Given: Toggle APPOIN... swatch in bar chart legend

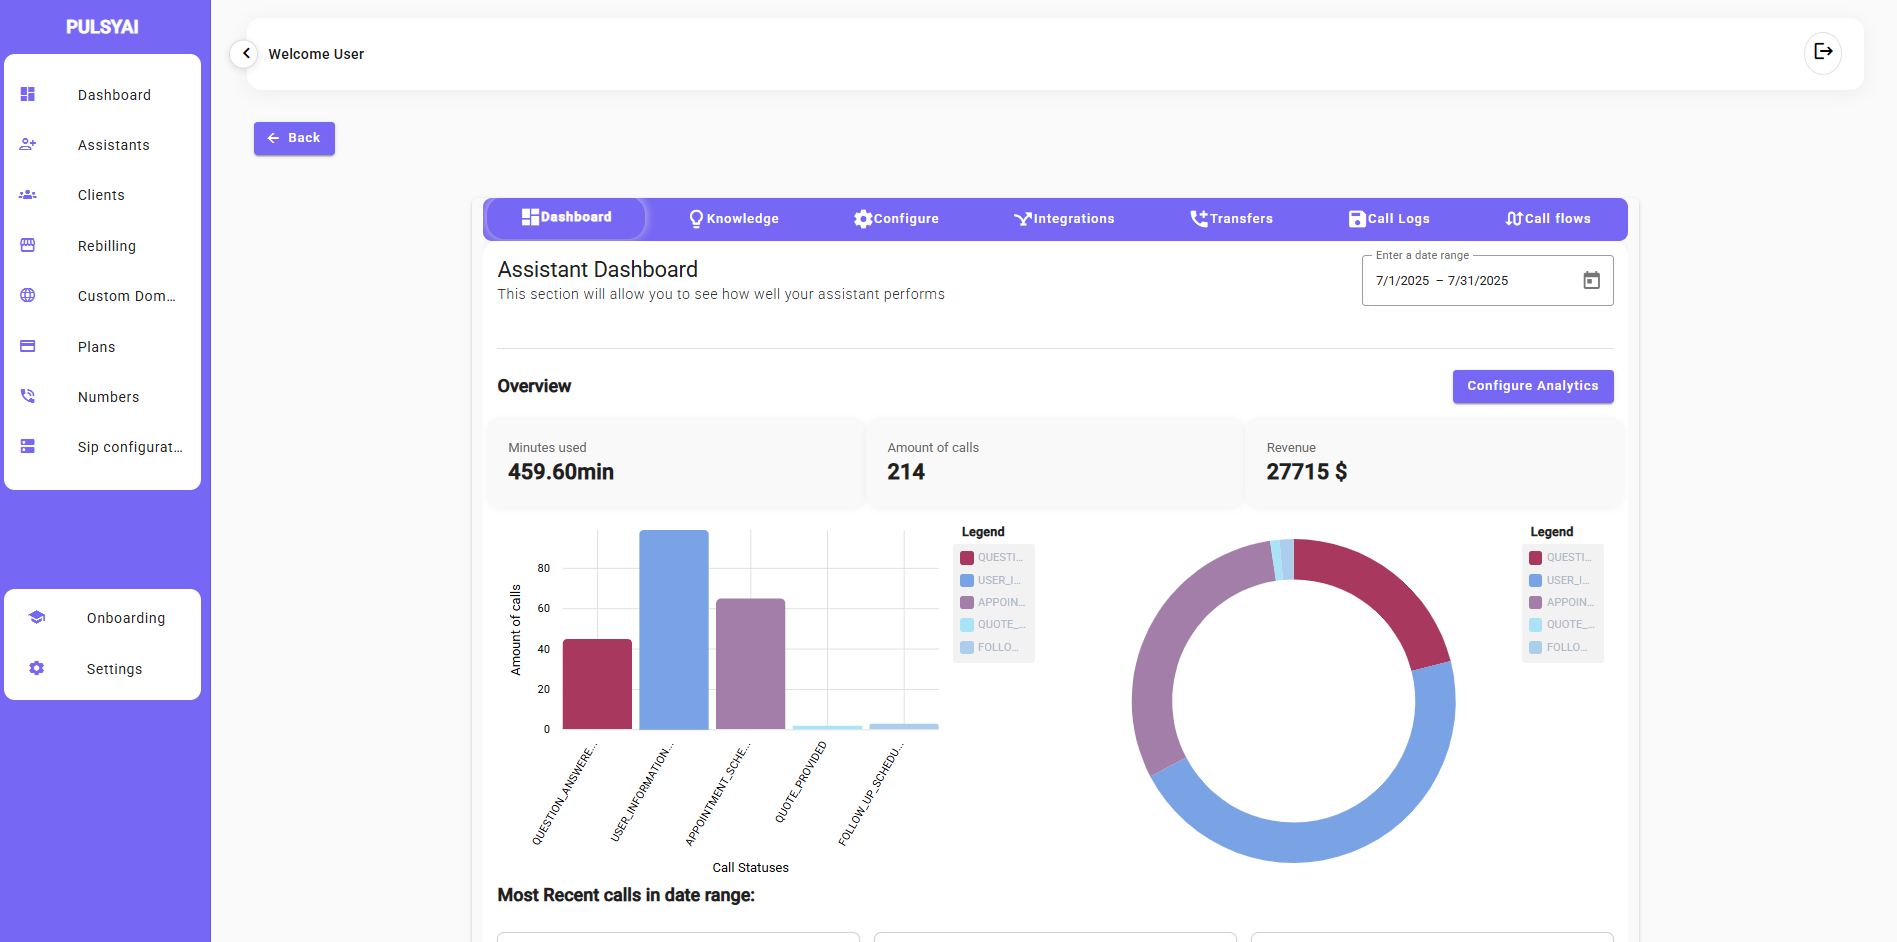Looking at the screenshot, I should [x=967, y=602].
